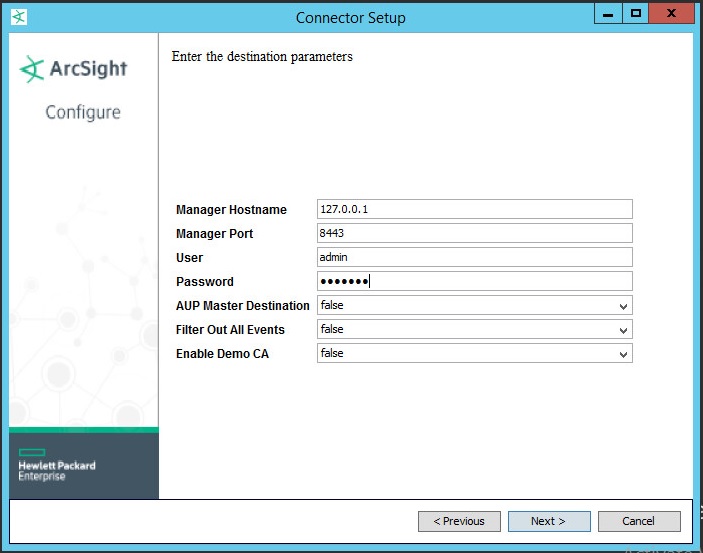Screen dimensions: 703x553
Task: Click the ArcSight logo in the sidebar
Action: point(74,70)
